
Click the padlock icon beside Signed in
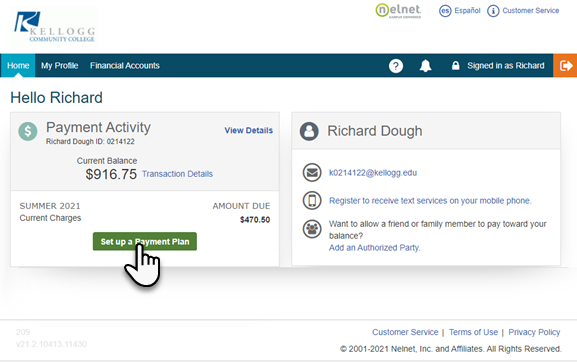(456, 66)
